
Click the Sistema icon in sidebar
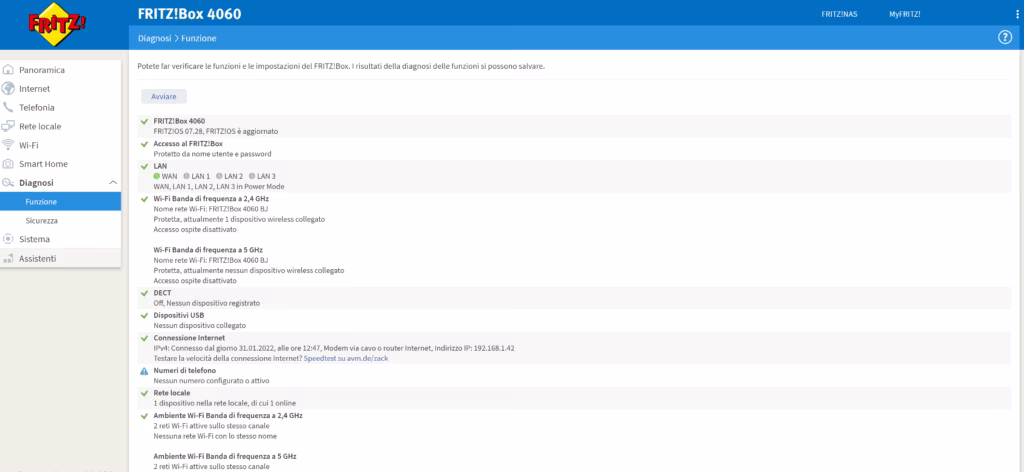8,239
